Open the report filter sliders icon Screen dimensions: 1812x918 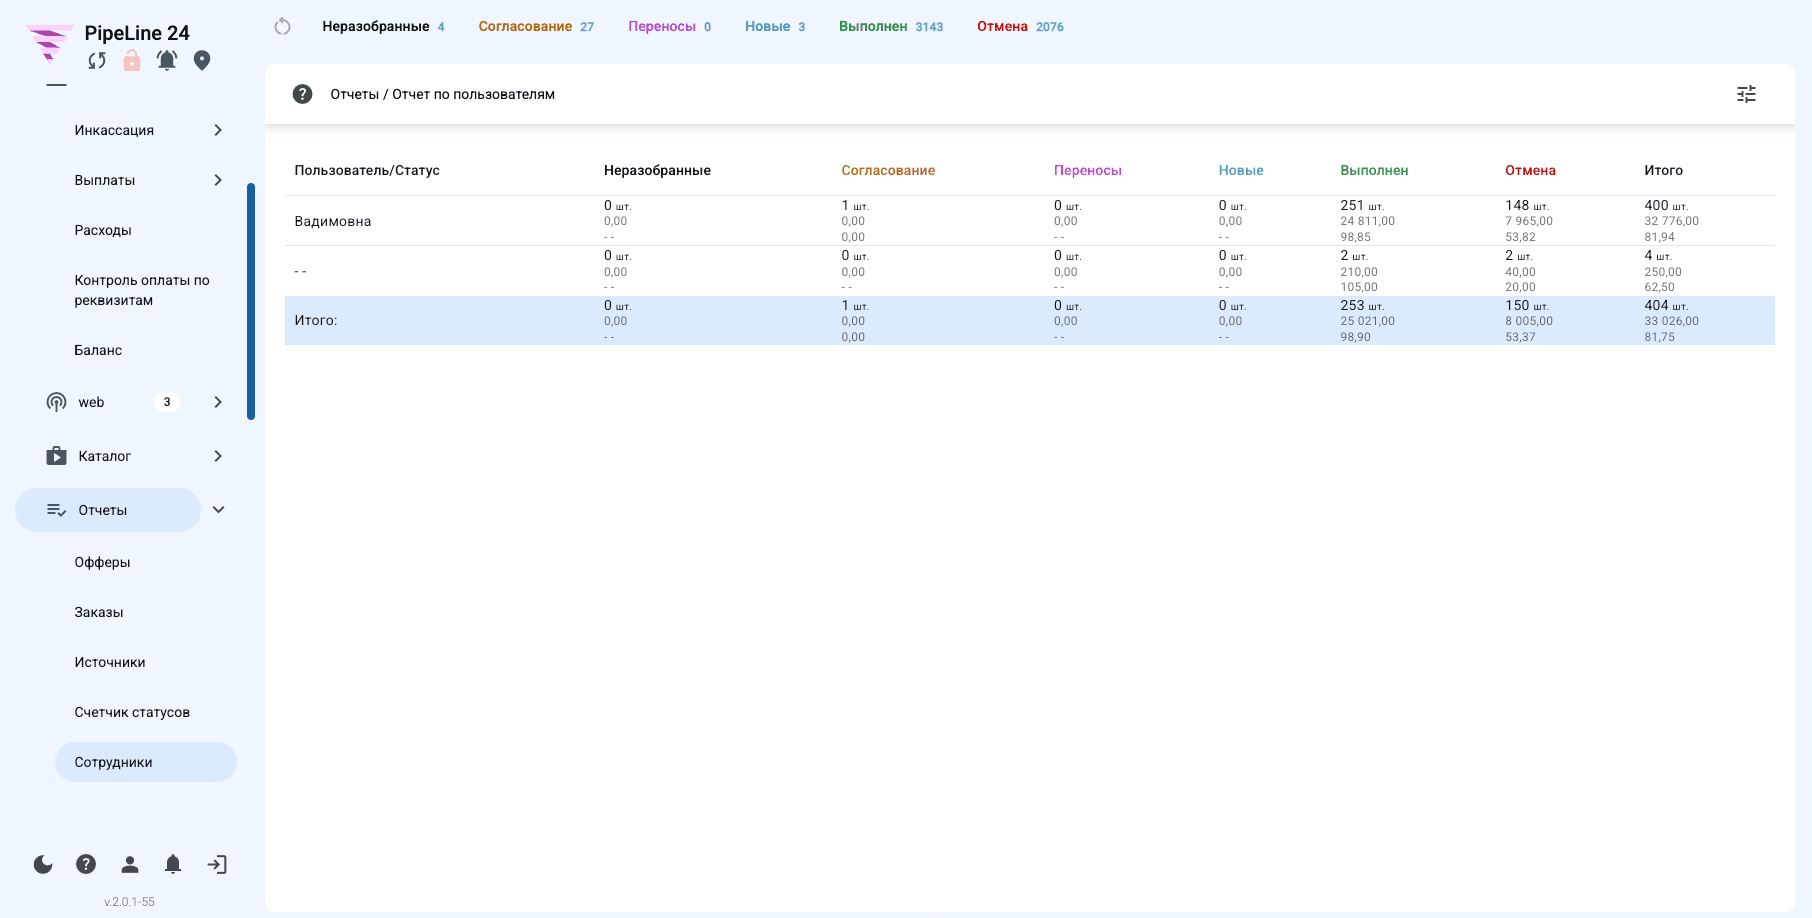pyautogui.click(x=1746, y=94)
